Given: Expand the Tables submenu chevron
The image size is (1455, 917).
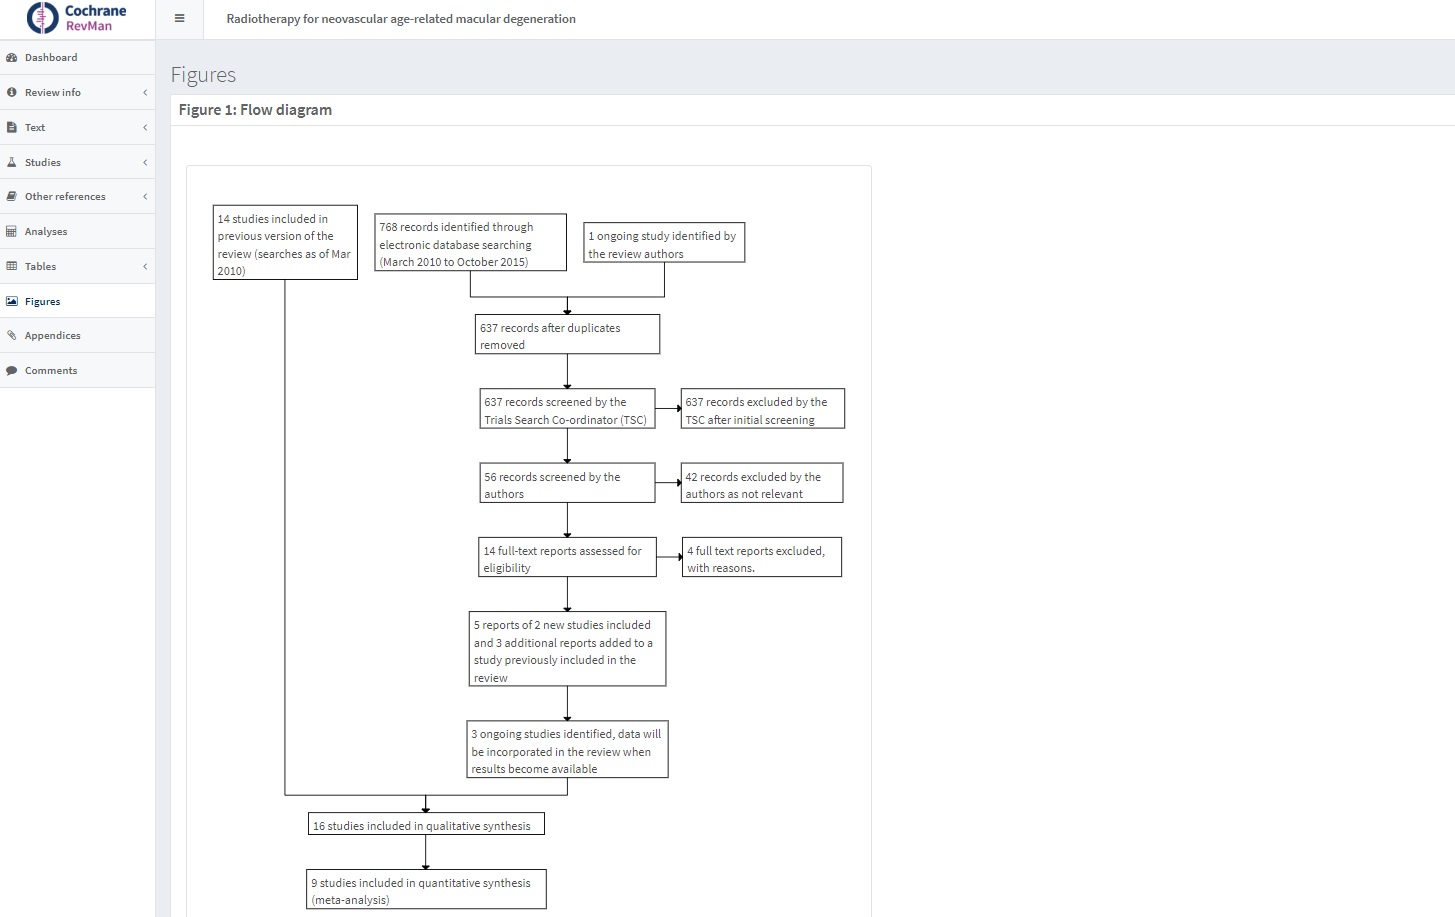Looking at the screenshot, I should tap(145, 266).
